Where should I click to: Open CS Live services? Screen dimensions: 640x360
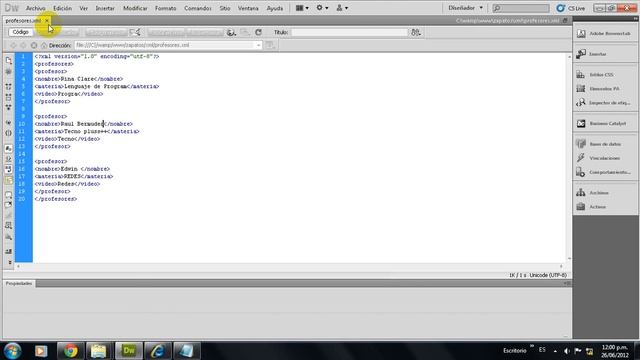tap(571, 8)
